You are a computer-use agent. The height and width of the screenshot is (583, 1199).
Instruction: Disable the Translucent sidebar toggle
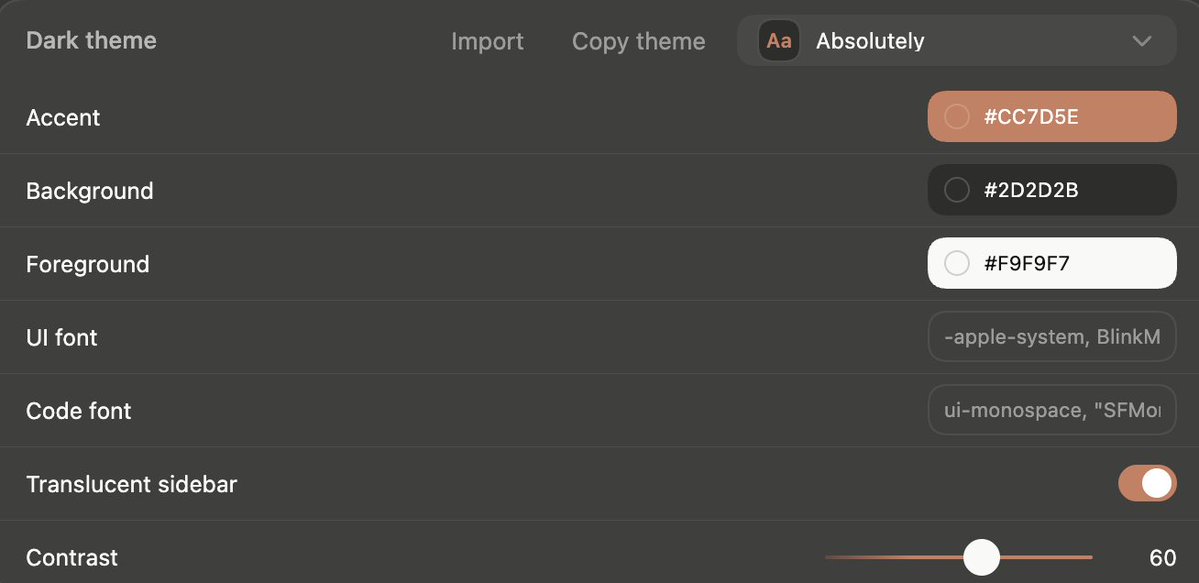click(1147, 484)
